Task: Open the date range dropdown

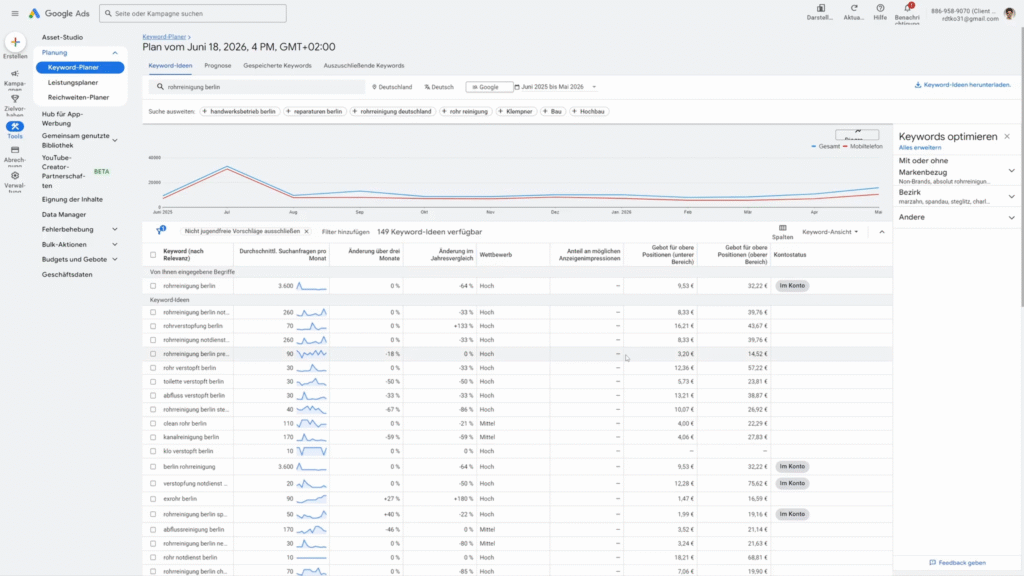Action: [x=556, y=87]
